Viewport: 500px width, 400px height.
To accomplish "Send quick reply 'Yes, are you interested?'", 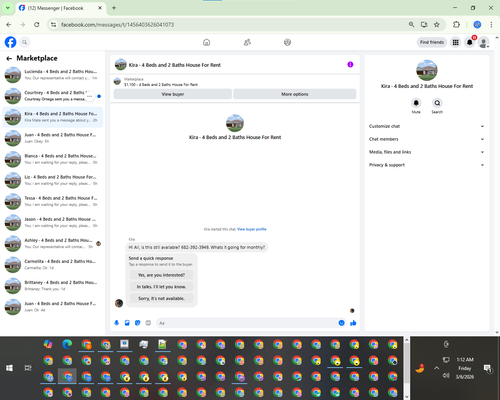I will coord(161,275).
